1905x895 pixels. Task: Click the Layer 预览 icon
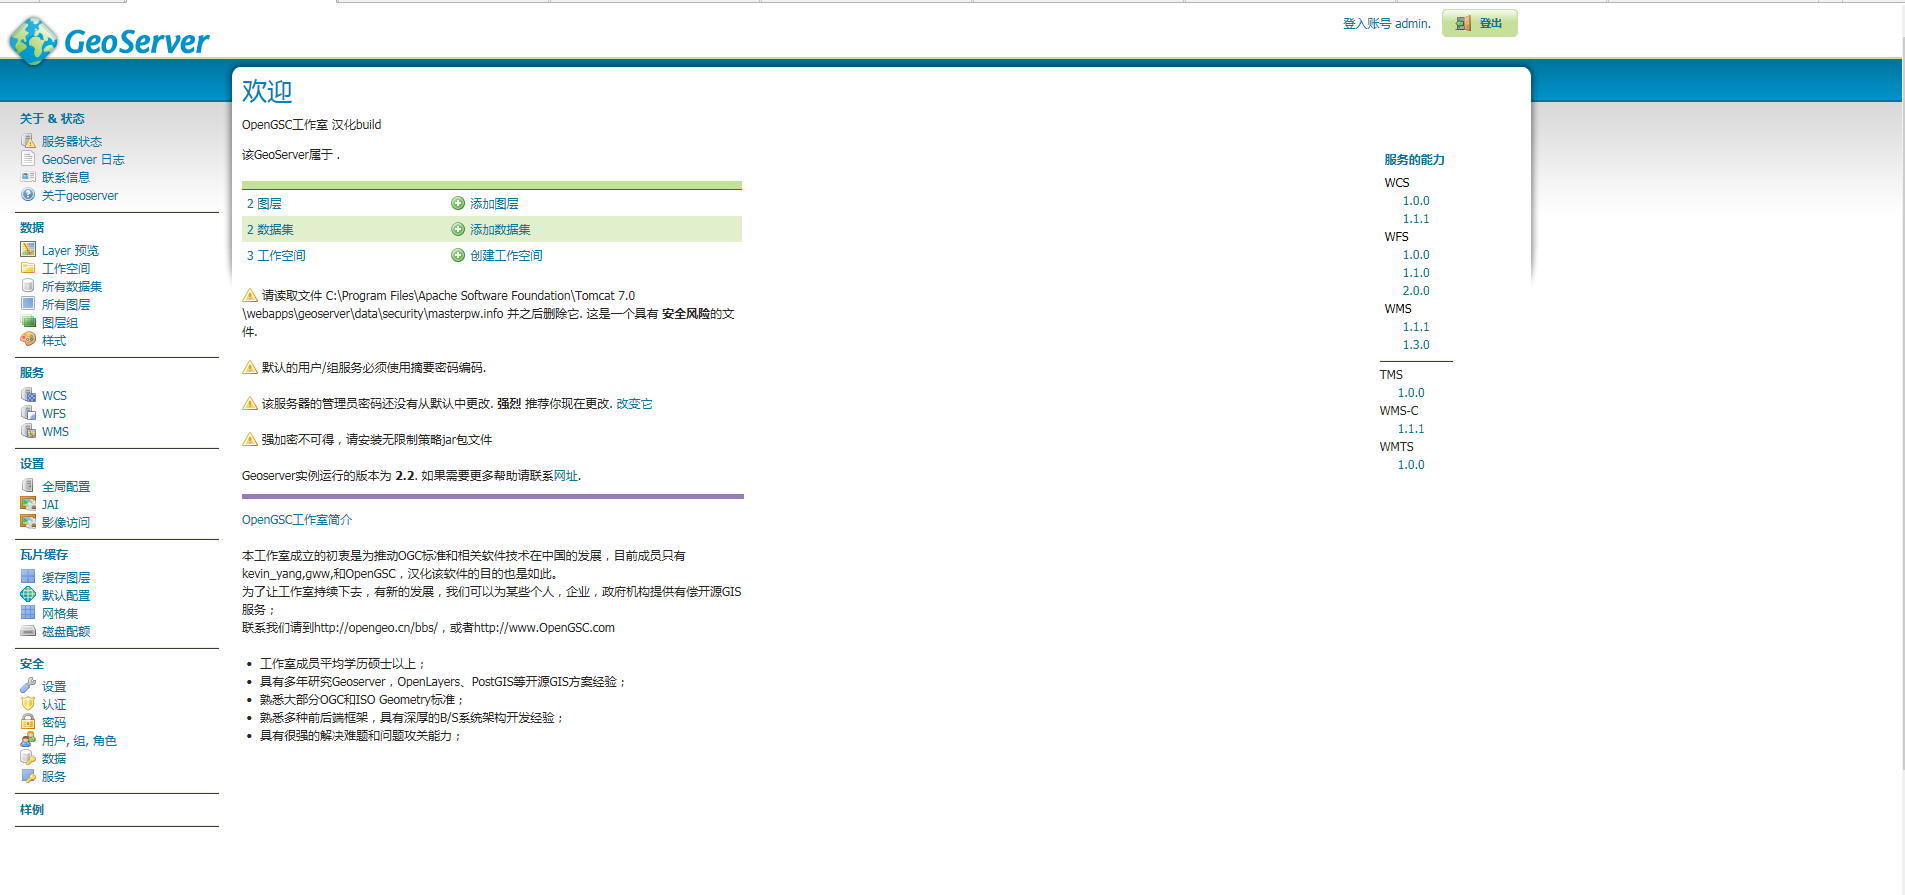(x=28, y=250)
